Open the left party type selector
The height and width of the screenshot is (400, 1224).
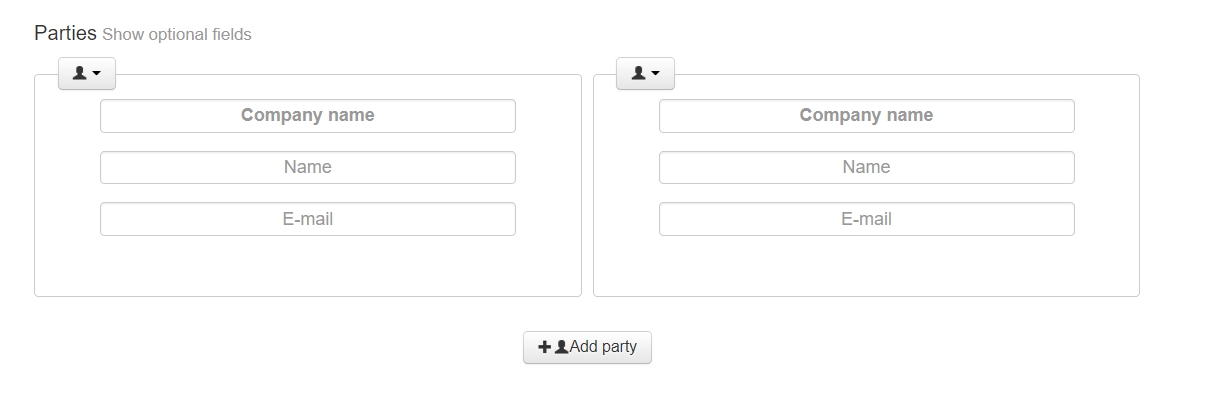tap(87, 73)
